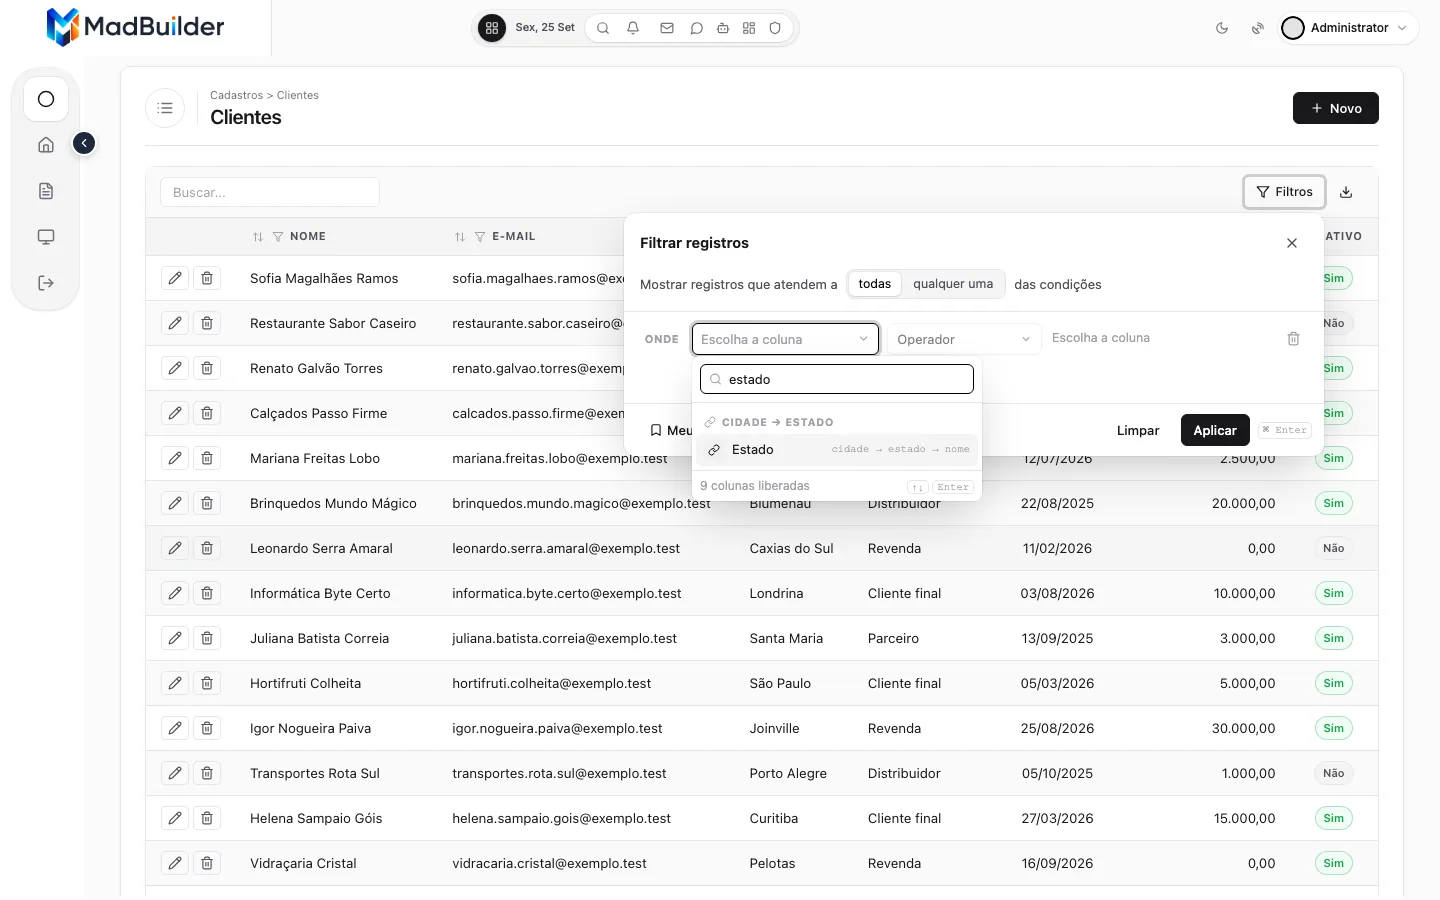The width and height of the screenshot is (1440, 900).
Task: Delete Hortifruti Colheita row via trash
Action: (x=207, y=683)
